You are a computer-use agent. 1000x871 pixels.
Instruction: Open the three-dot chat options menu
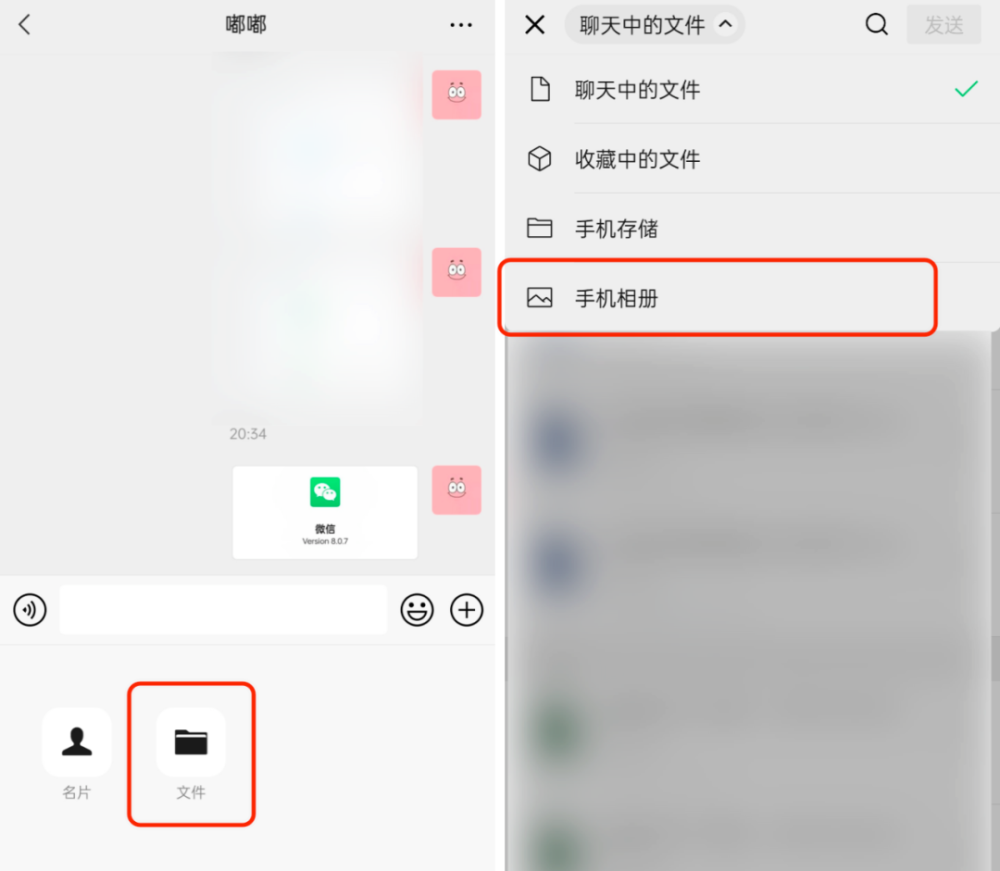click(x=460, y=25)
